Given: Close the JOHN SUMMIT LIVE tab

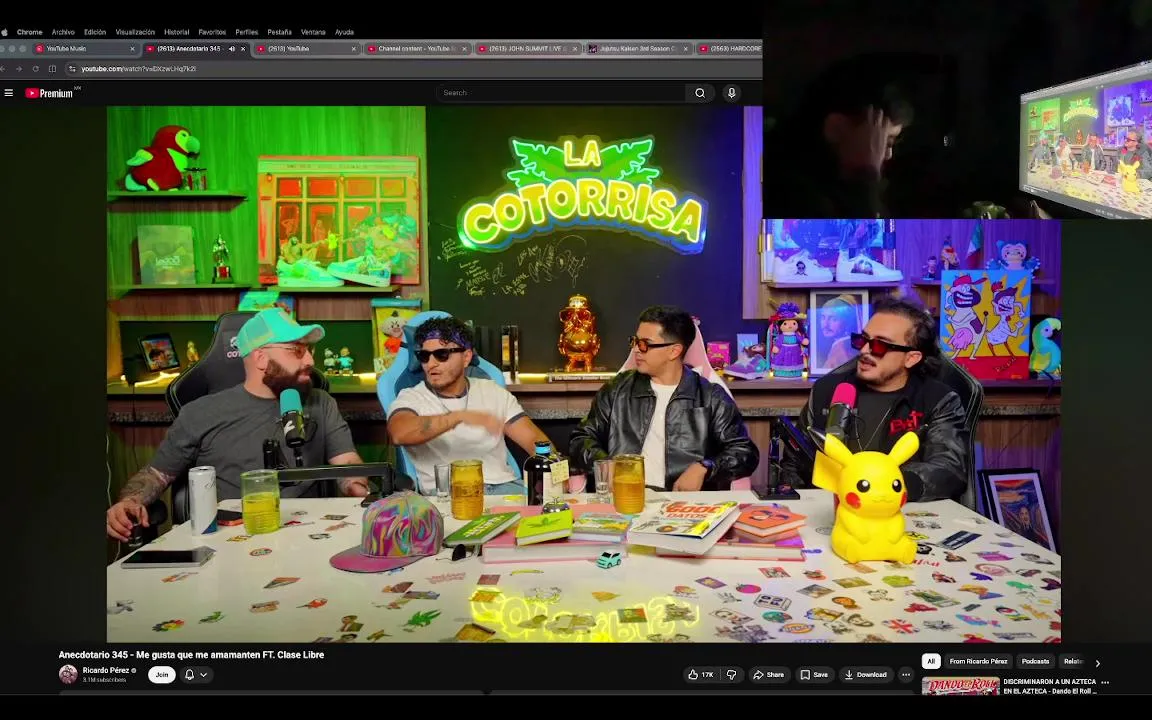Looking at the screenshot, I should (x=575, y=48).
